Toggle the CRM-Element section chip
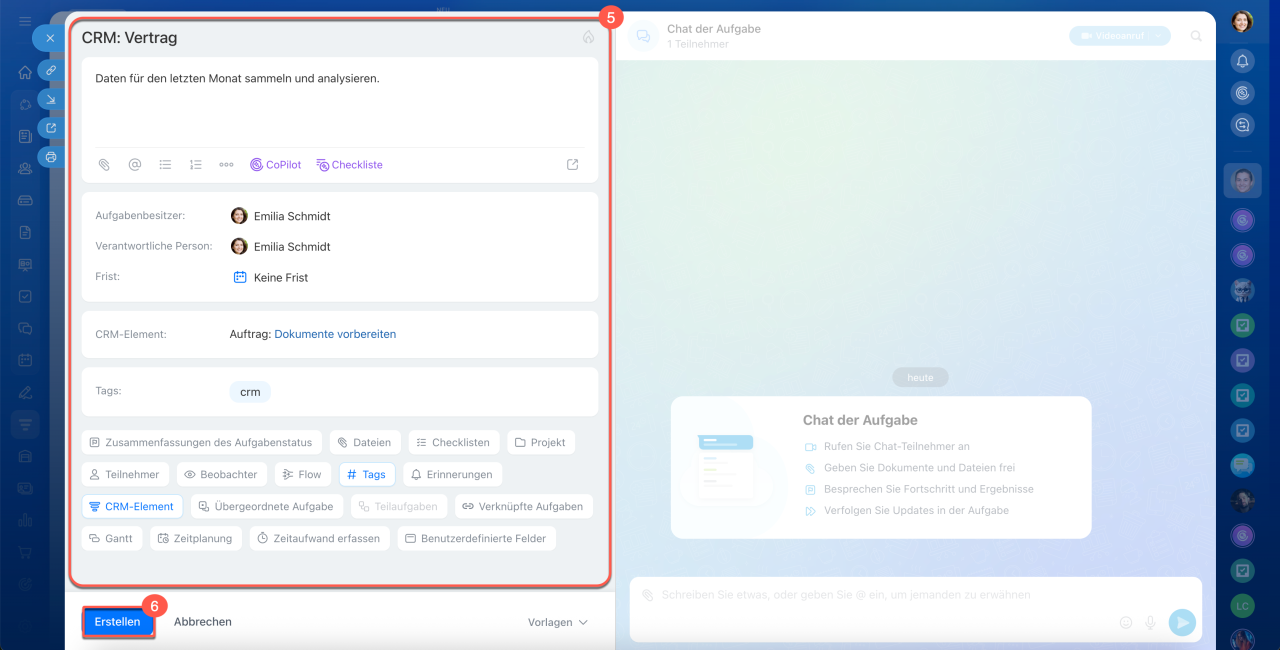 click(x=132, y=506)
